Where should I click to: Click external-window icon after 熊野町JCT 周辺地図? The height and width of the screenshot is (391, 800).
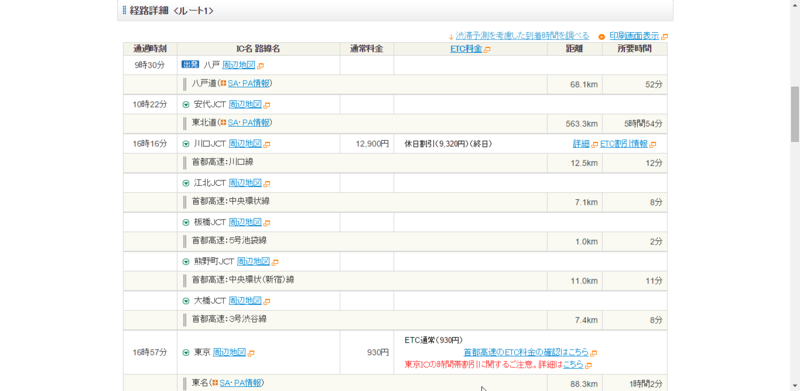275,262
